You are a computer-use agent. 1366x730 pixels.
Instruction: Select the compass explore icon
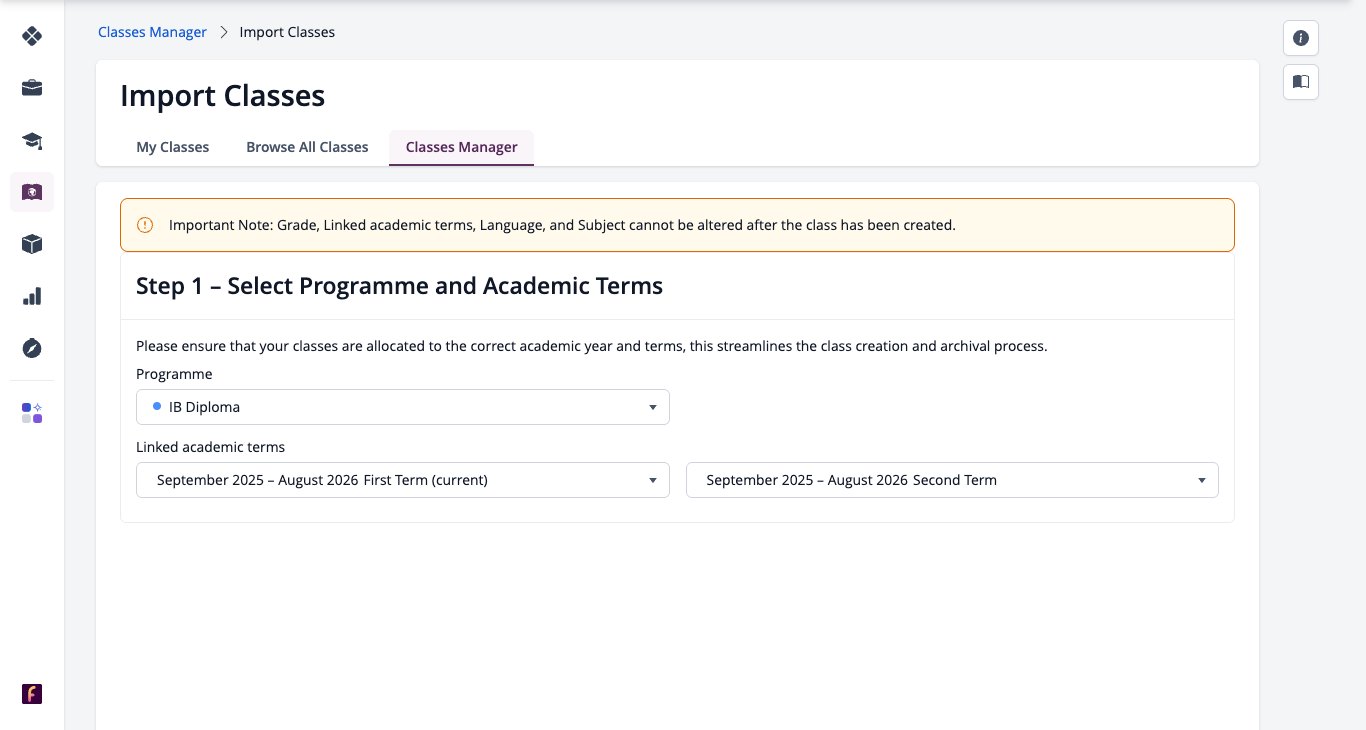point(32,348)
